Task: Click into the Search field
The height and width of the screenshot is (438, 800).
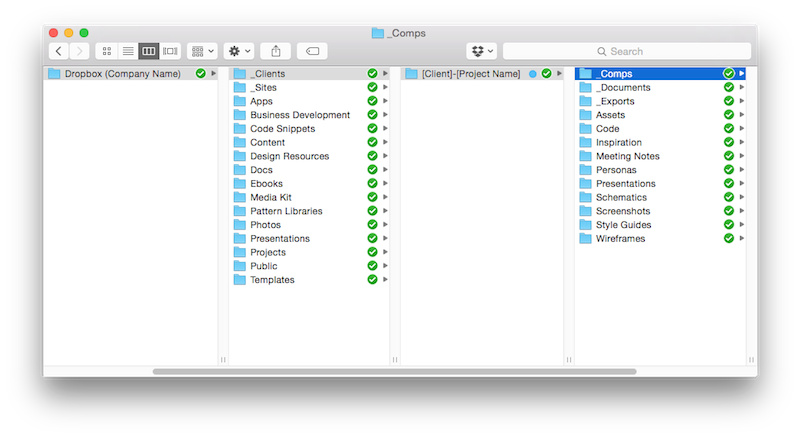Action: point(626,51)
